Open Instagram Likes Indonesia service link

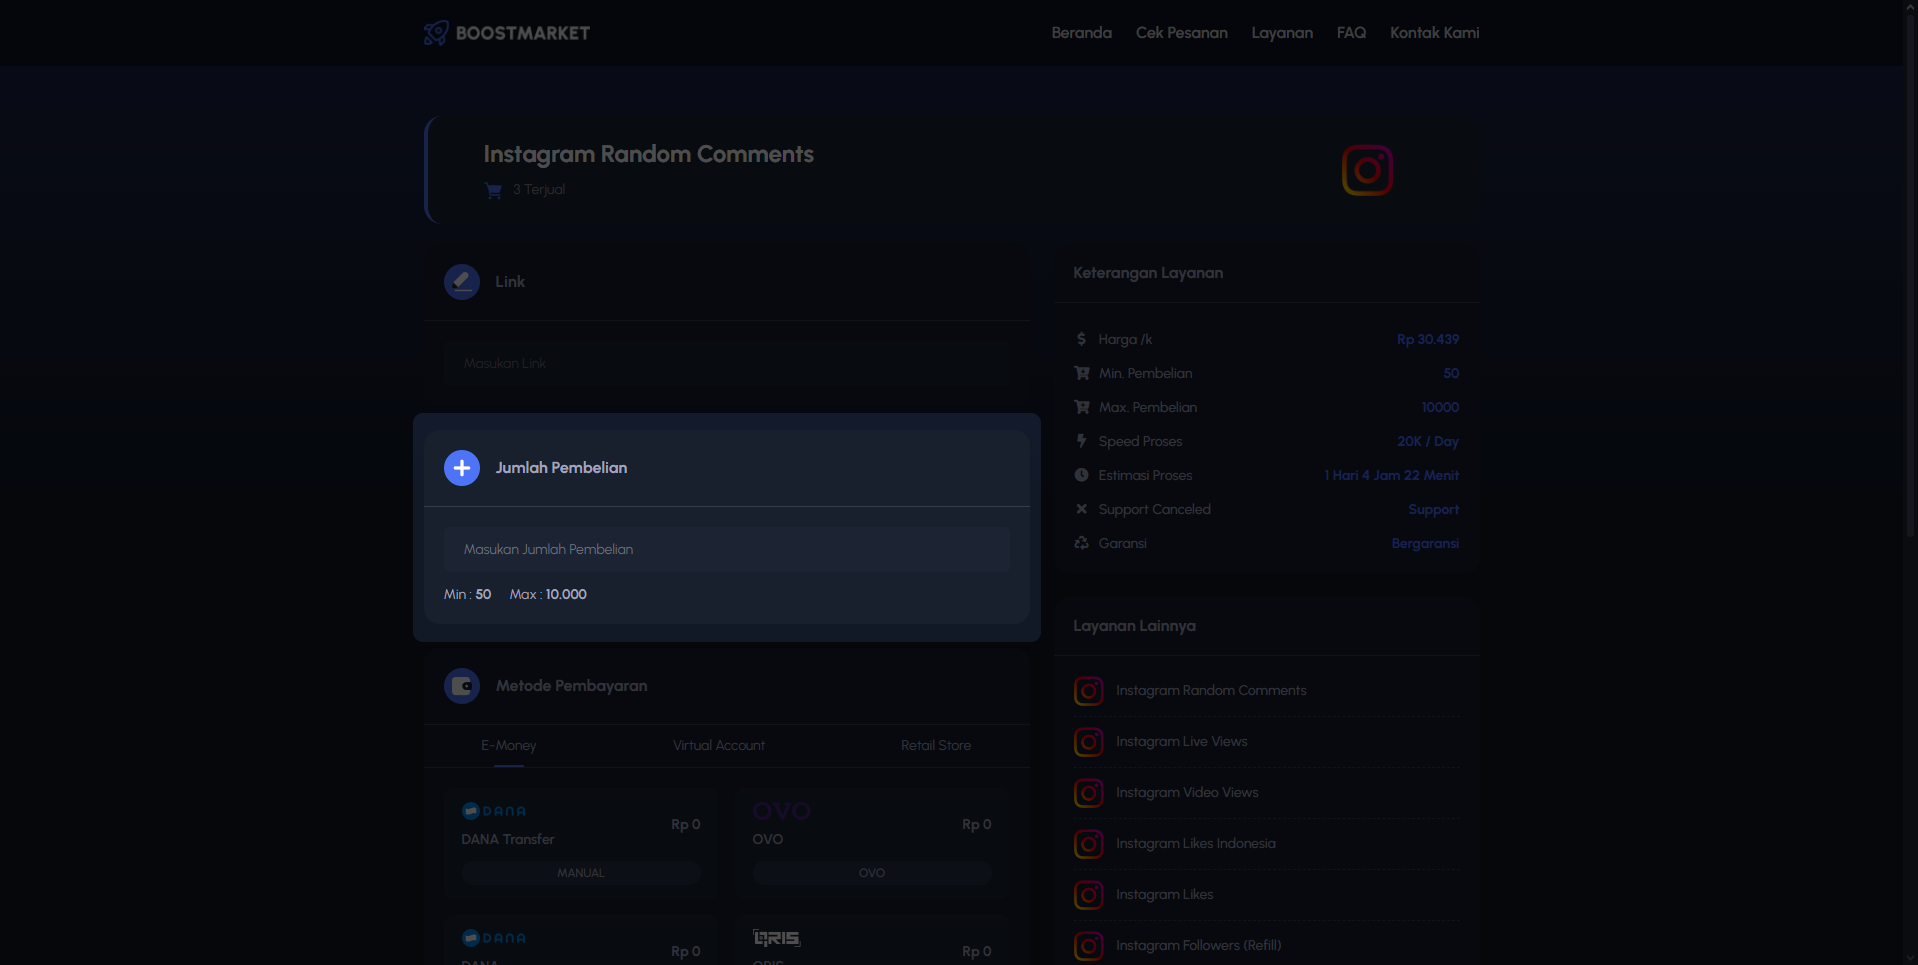pyautogui.click(x=1196, y=844)
